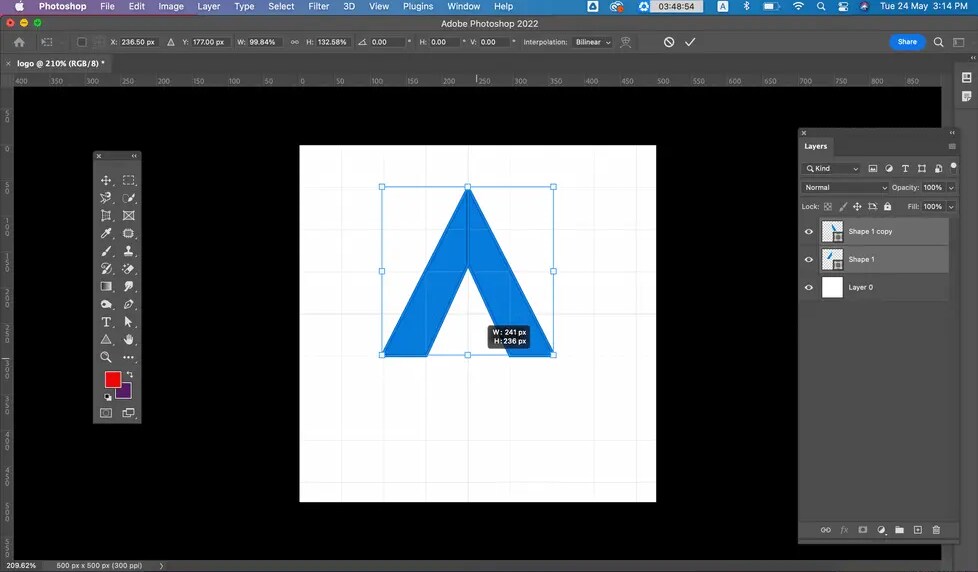Select the Pen tool

point(128,304)
